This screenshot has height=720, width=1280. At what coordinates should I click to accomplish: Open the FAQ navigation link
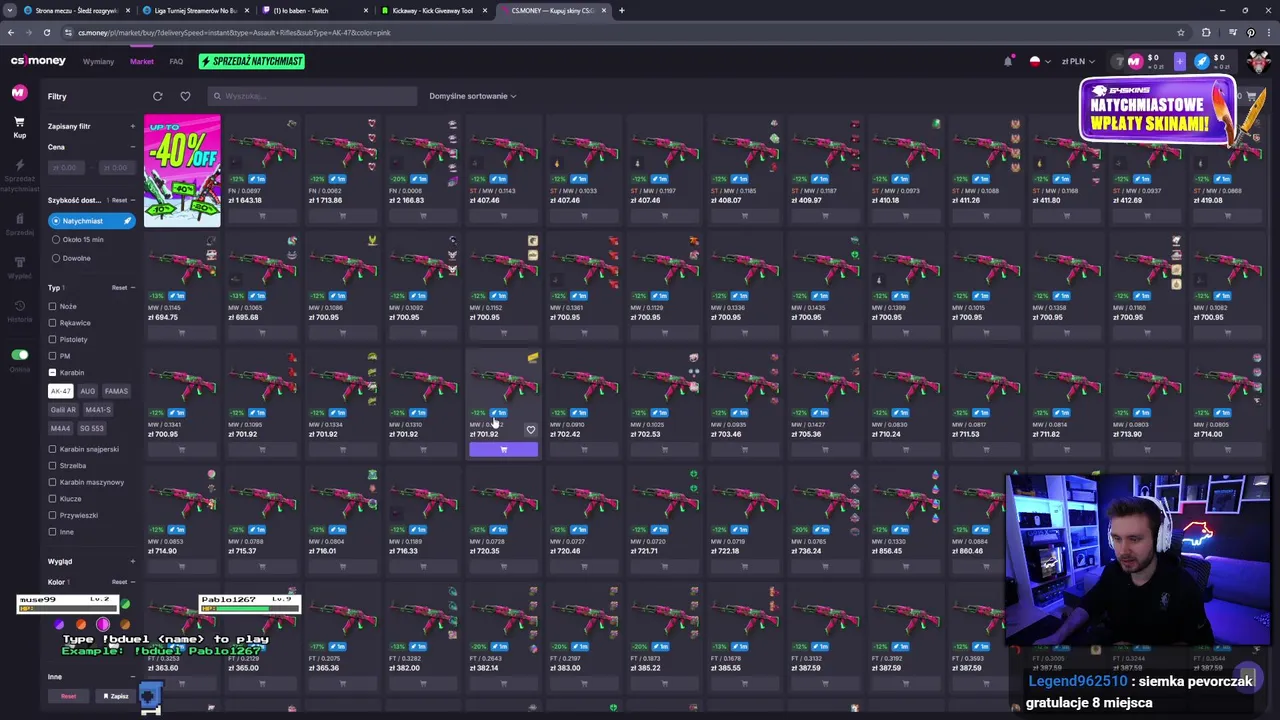pyautogui.click(x=176, y=61)
